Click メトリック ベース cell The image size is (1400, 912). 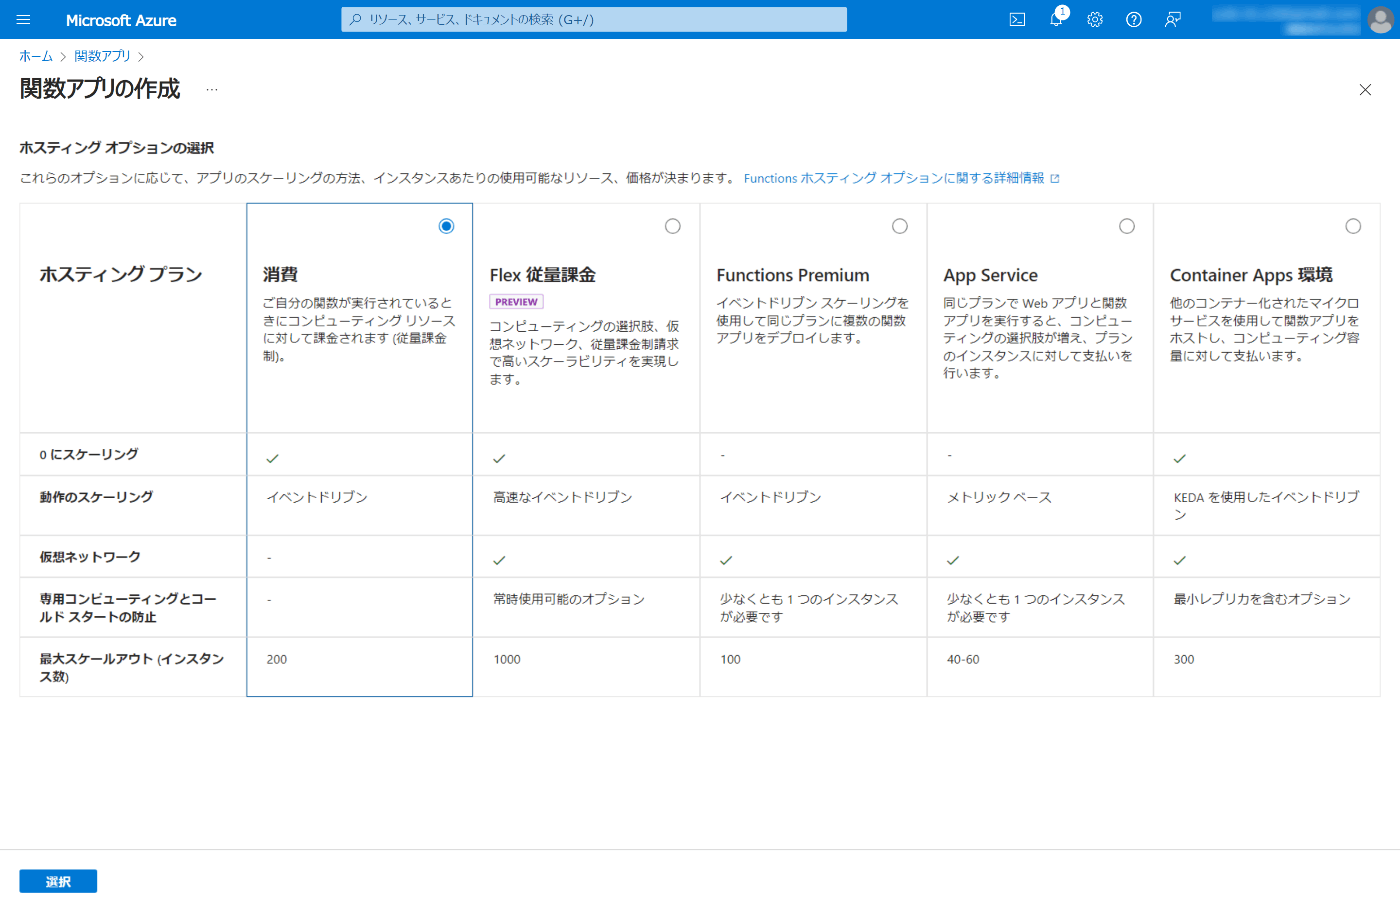[999, 497]
